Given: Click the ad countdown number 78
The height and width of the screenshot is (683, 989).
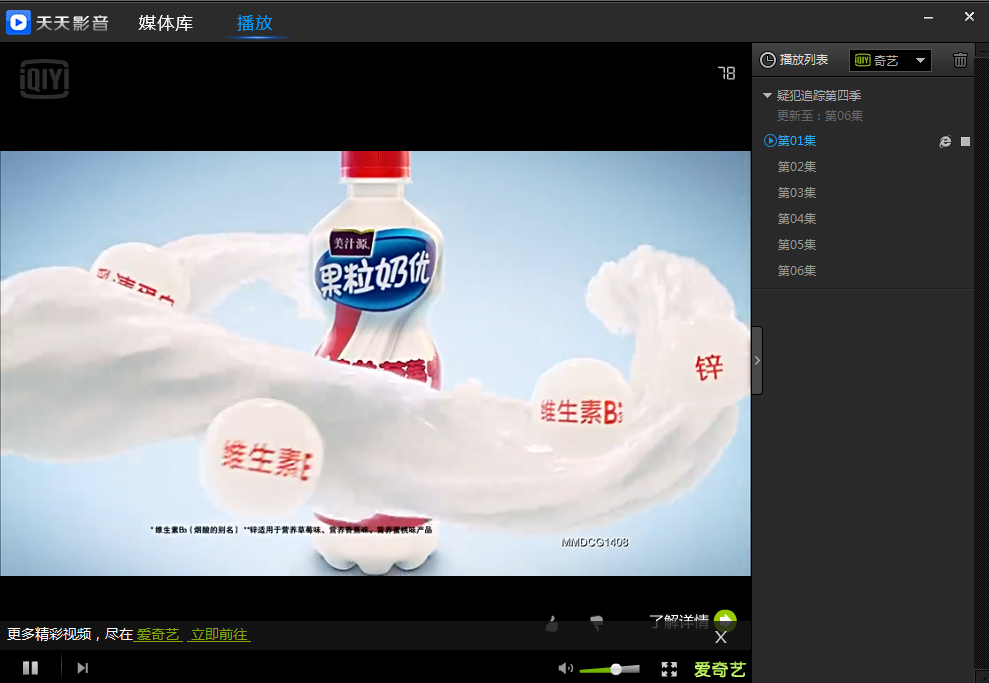Looking at the screenshot, I should 727,74.
